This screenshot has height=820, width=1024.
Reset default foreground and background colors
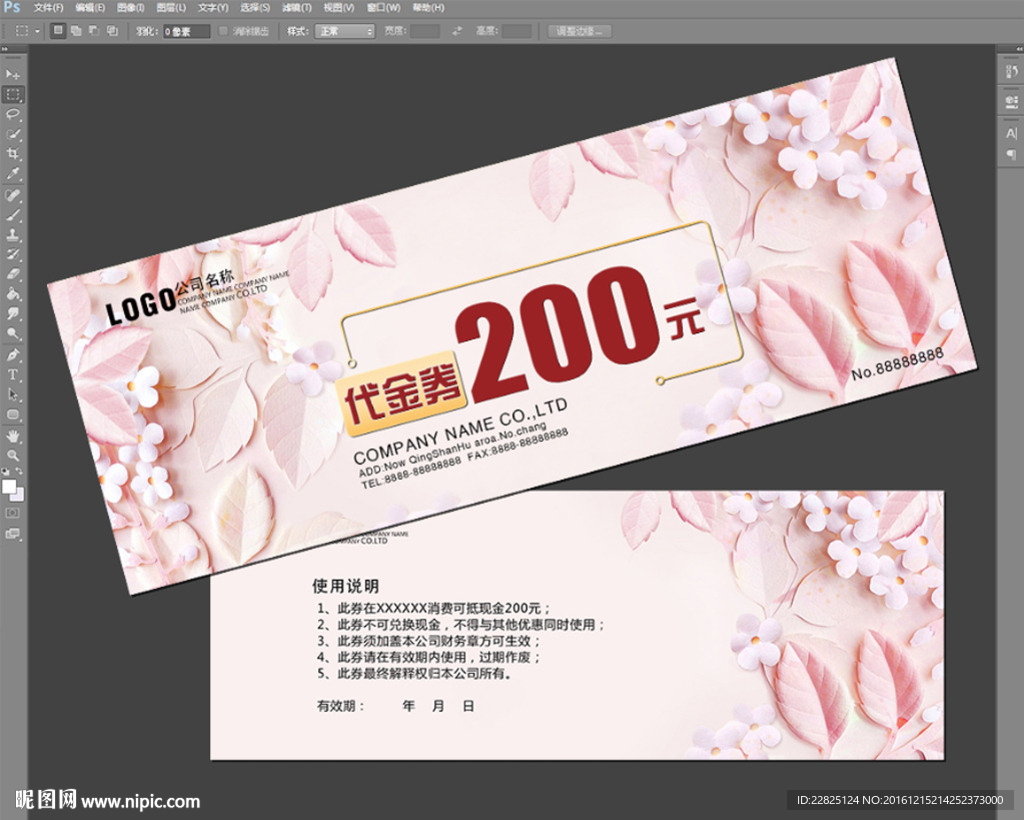click(5, 471)
